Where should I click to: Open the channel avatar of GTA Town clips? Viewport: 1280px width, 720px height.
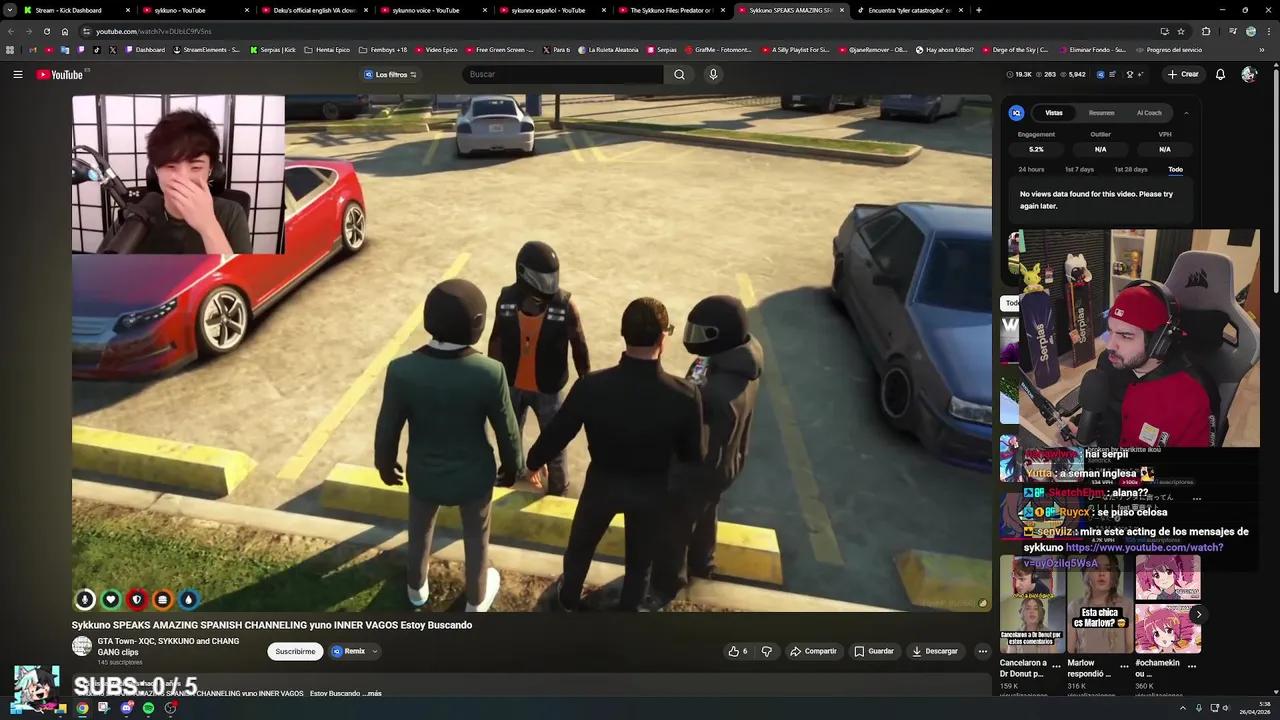click(x=82, y=646)
